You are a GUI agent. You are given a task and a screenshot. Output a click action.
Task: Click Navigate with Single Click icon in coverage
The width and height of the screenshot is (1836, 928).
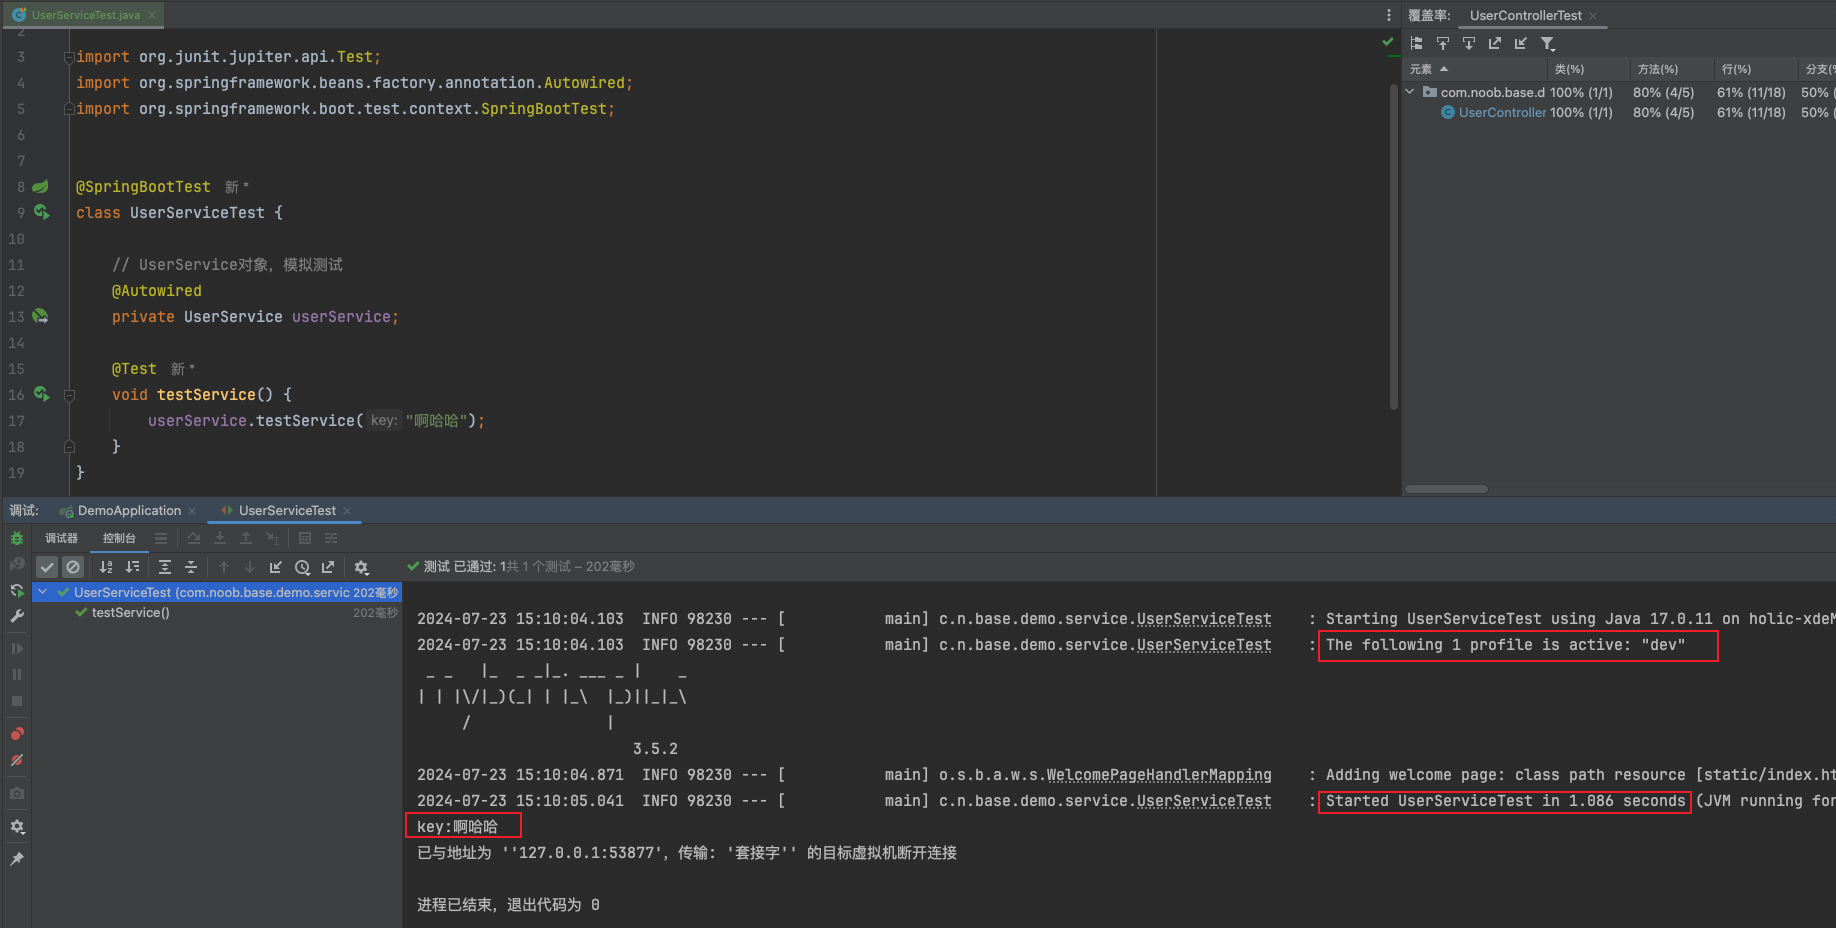[1443, 43]
